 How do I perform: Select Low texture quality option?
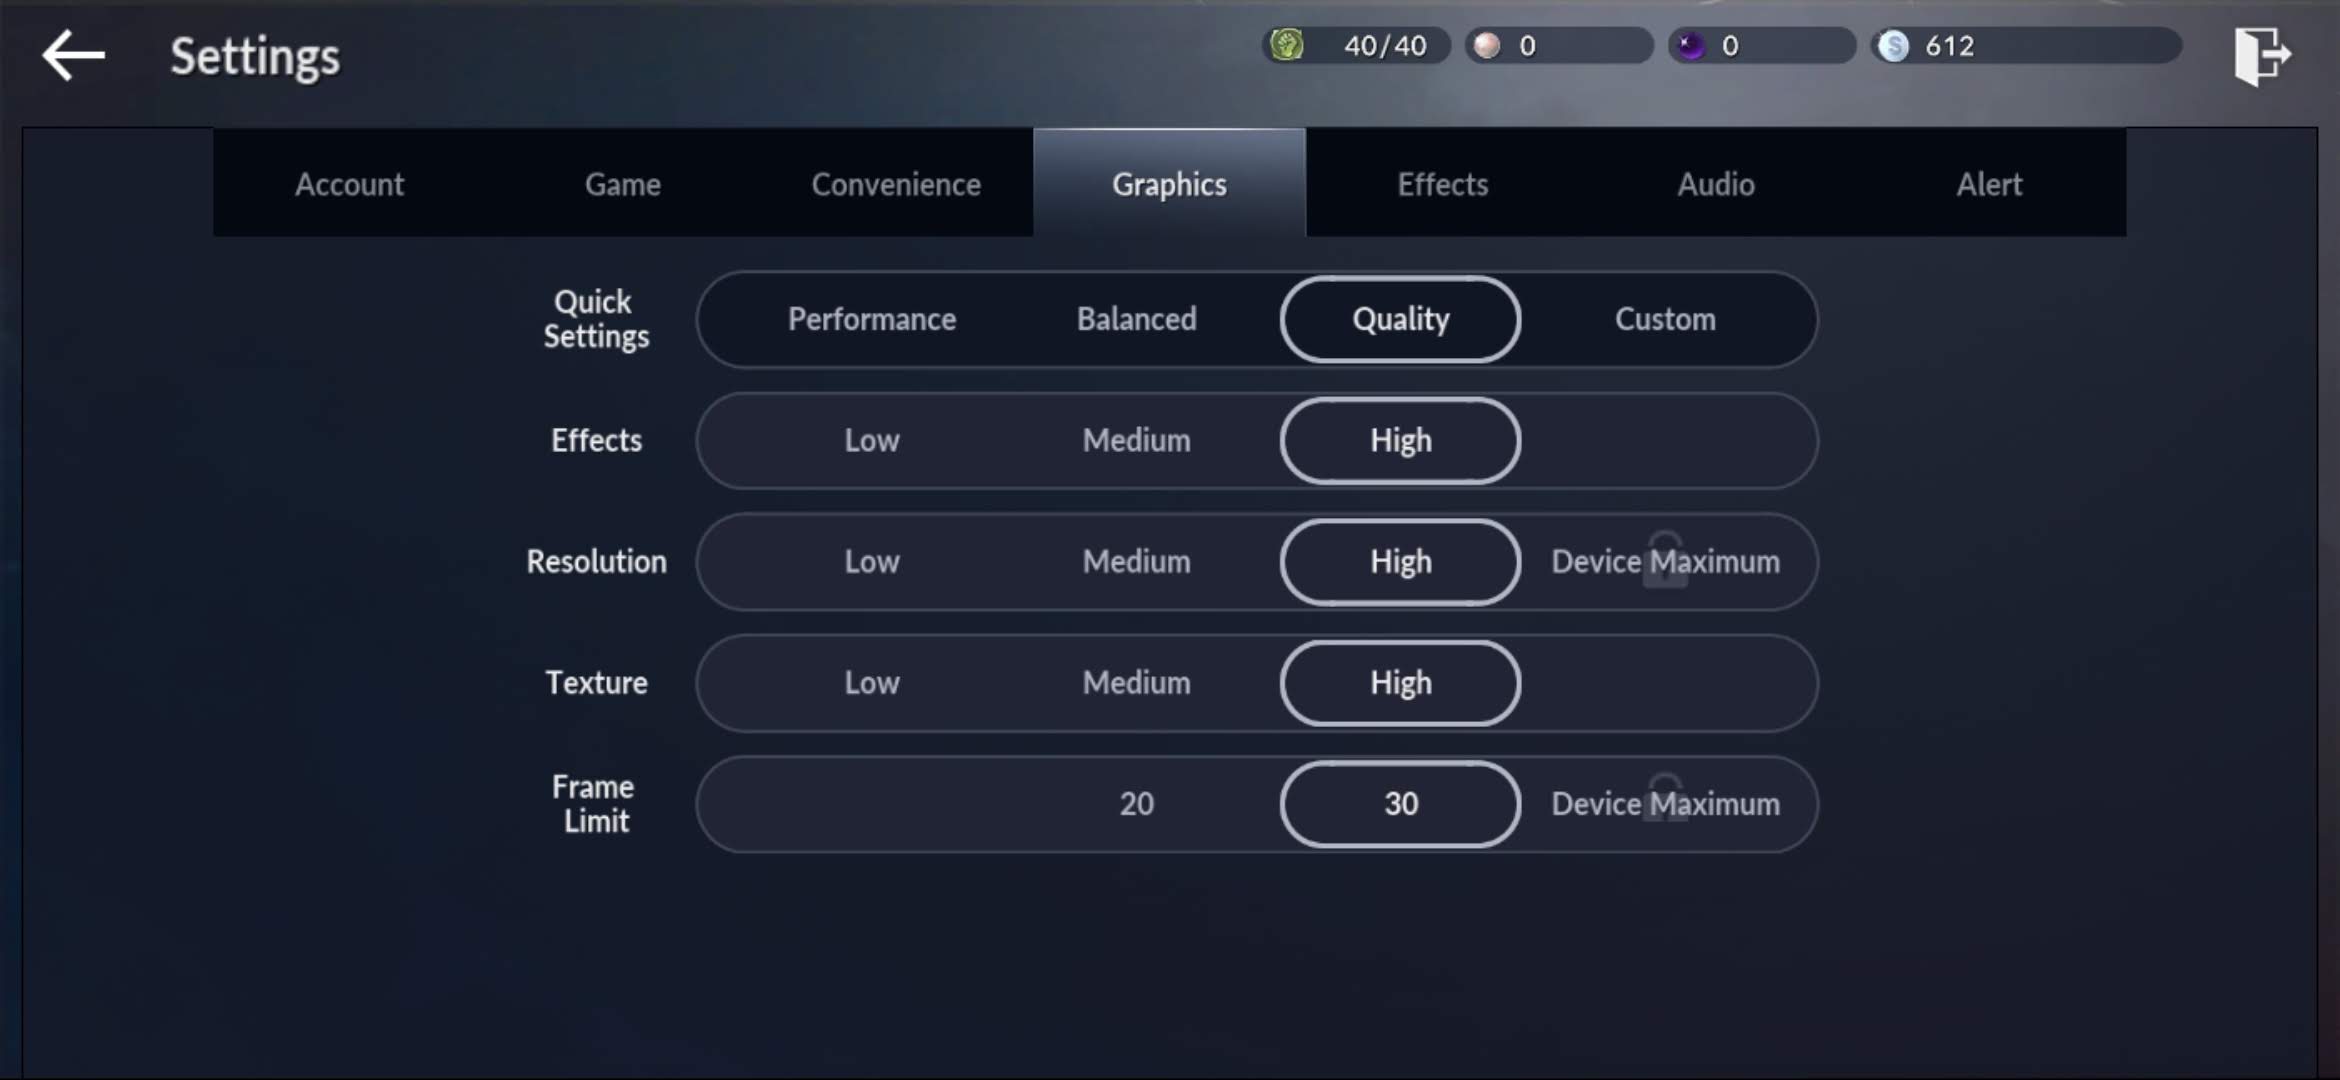(x=870, y=682)
